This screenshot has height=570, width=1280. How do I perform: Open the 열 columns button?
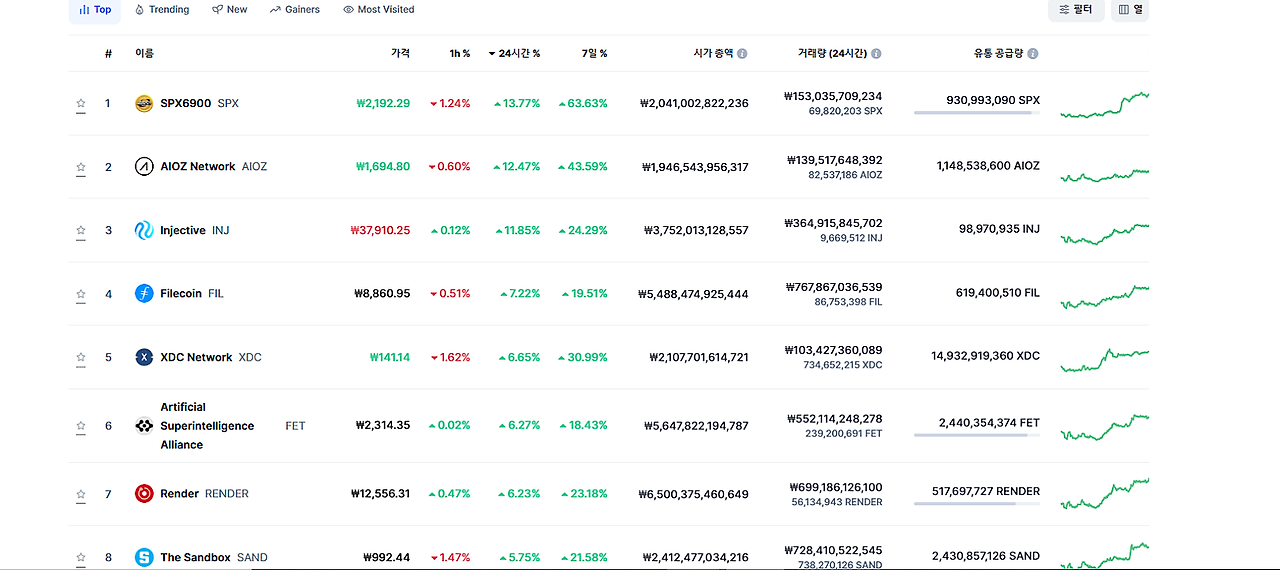pyautogui.click(x=1130, y=10)
